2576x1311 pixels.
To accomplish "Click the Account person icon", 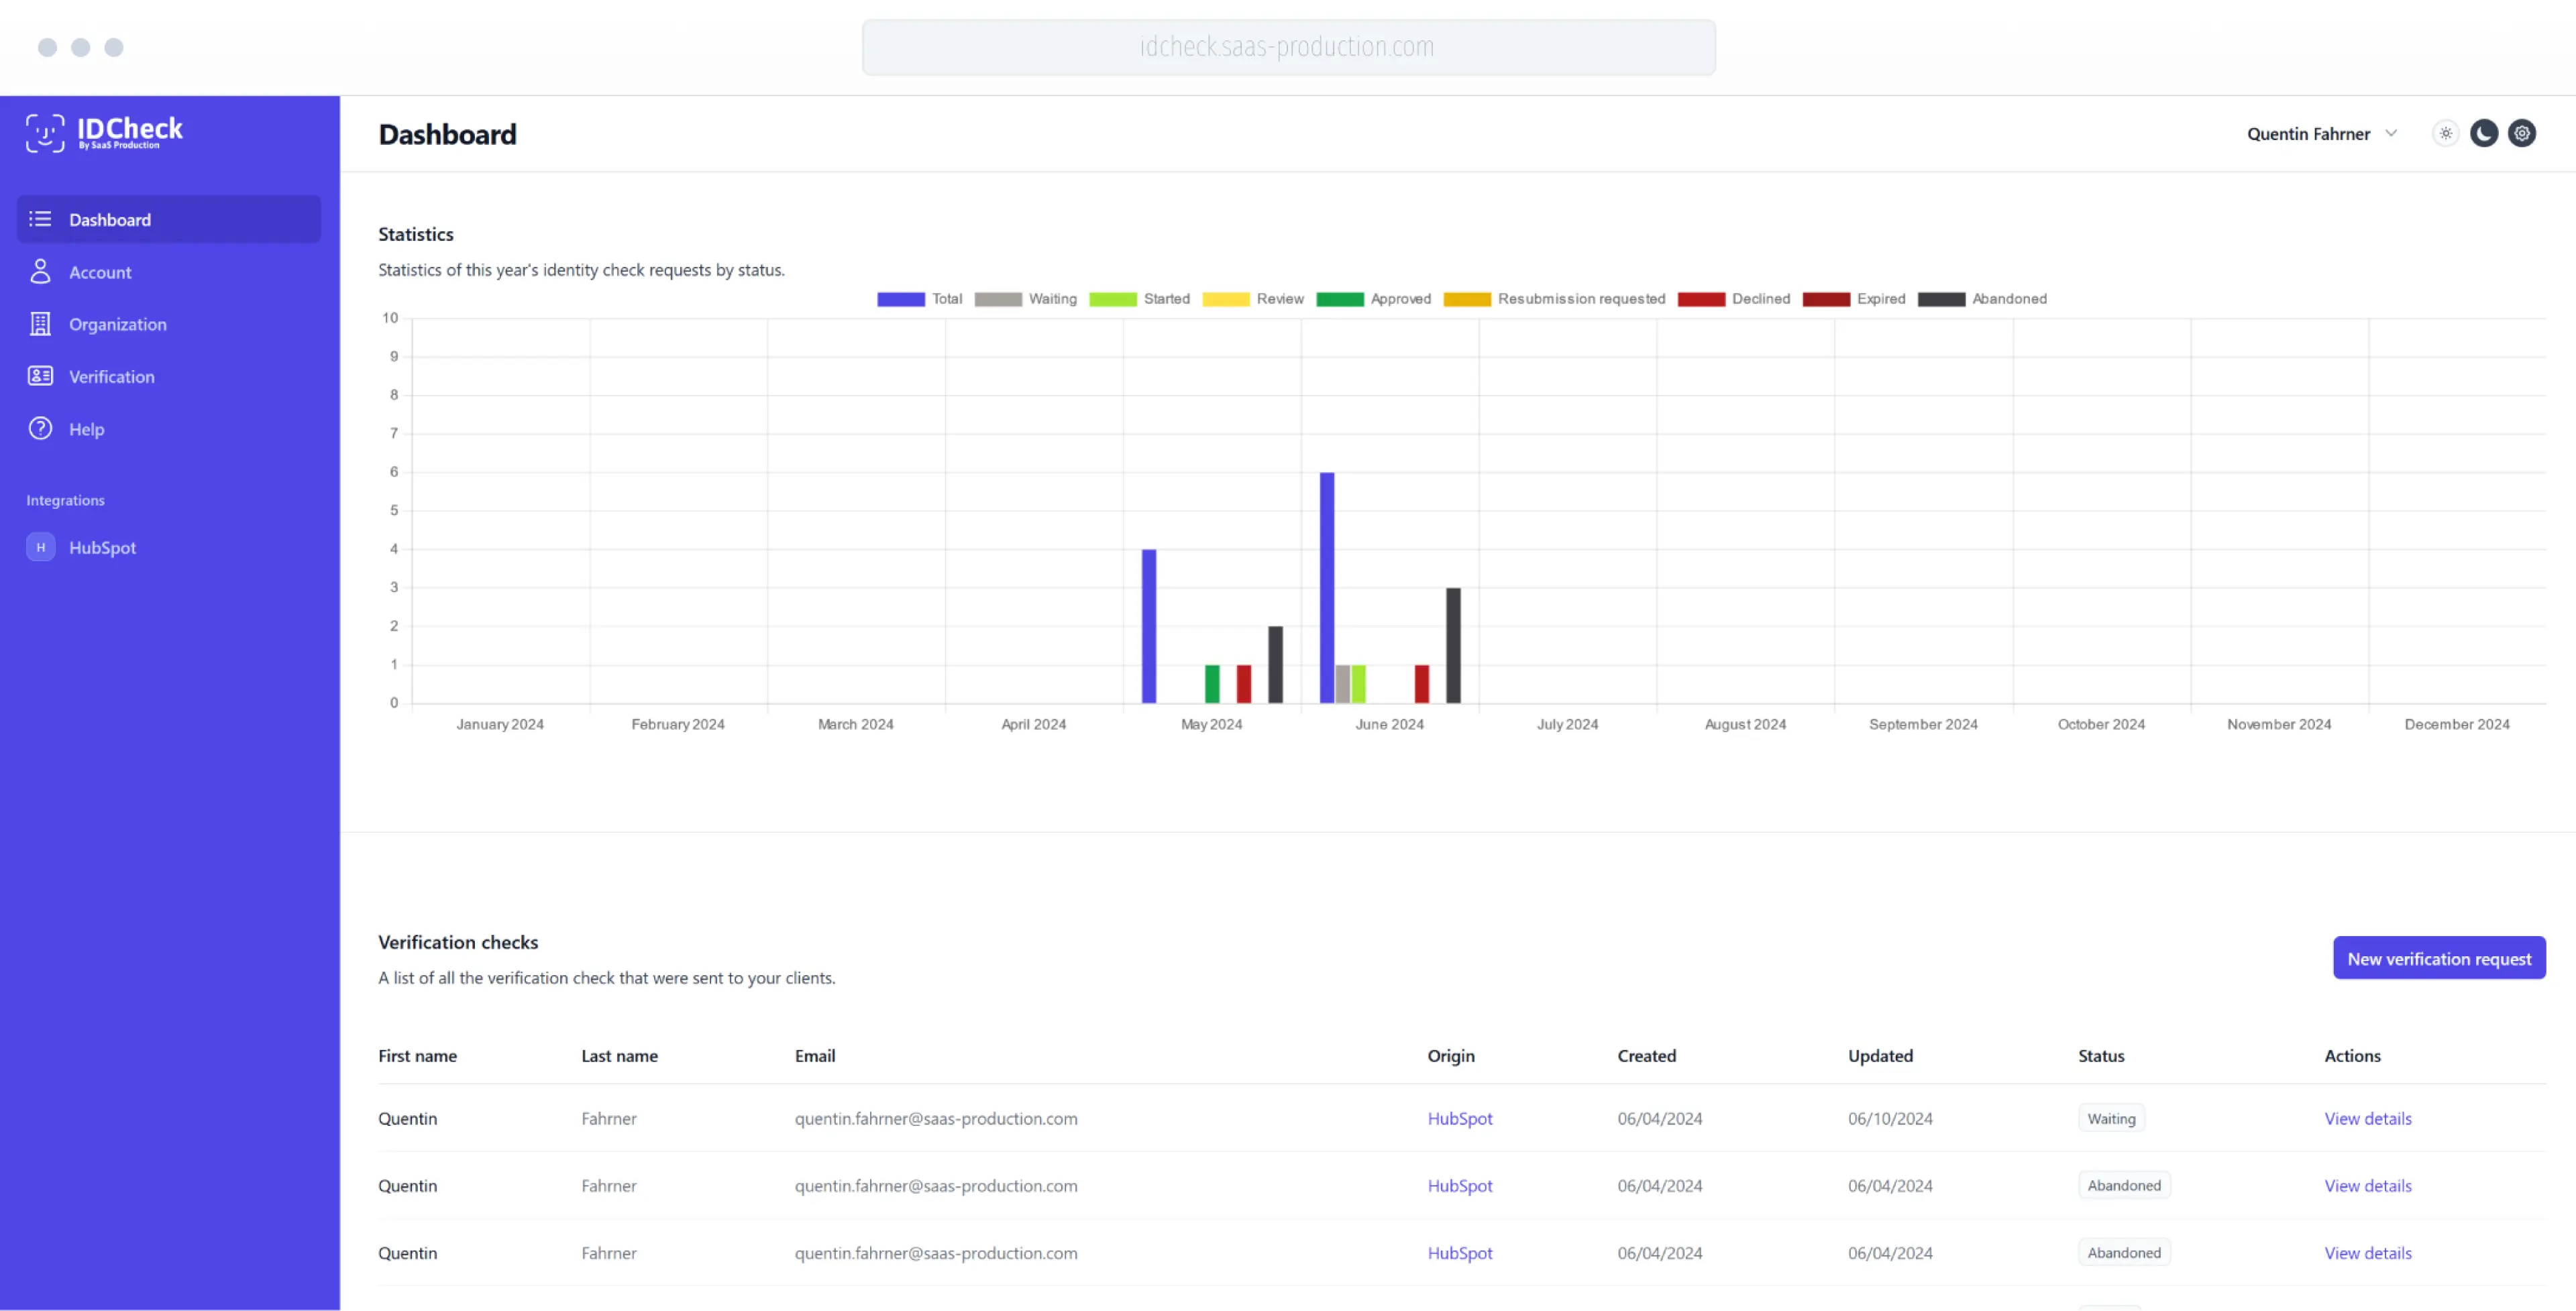I will (40, 271).
